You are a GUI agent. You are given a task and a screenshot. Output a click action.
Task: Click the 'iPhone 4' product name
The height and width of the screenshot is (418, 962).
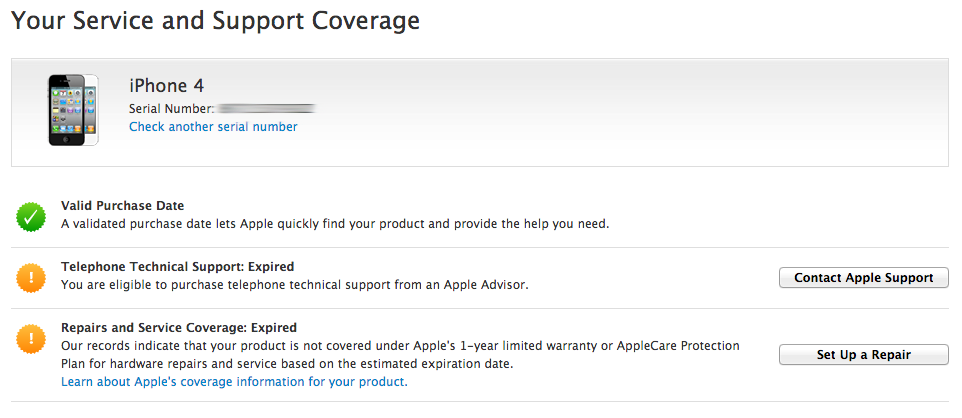167,86
